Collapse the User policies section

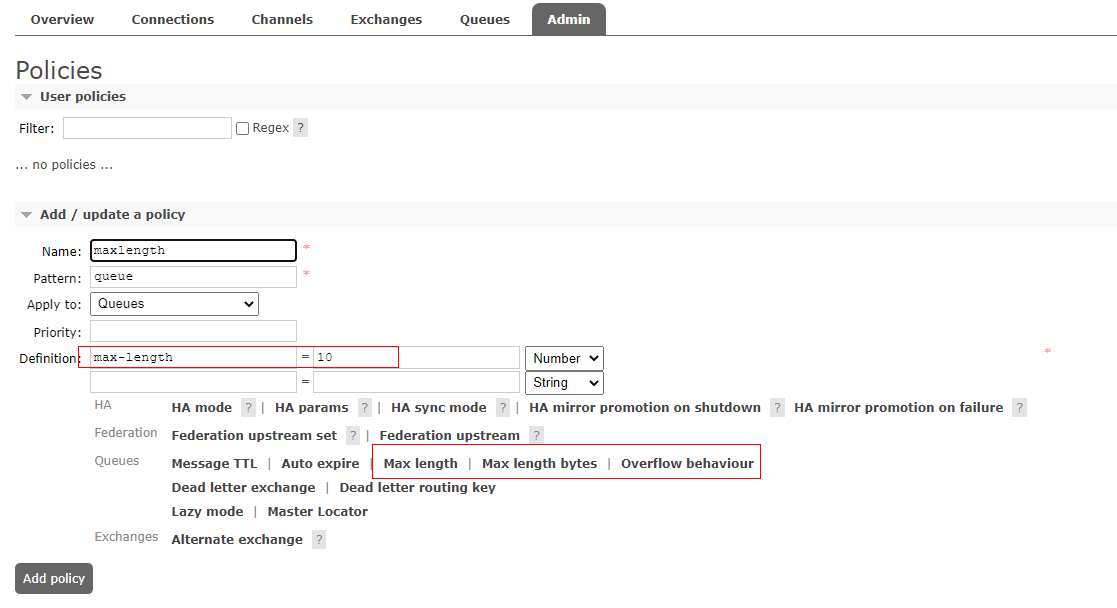[27, 97]
